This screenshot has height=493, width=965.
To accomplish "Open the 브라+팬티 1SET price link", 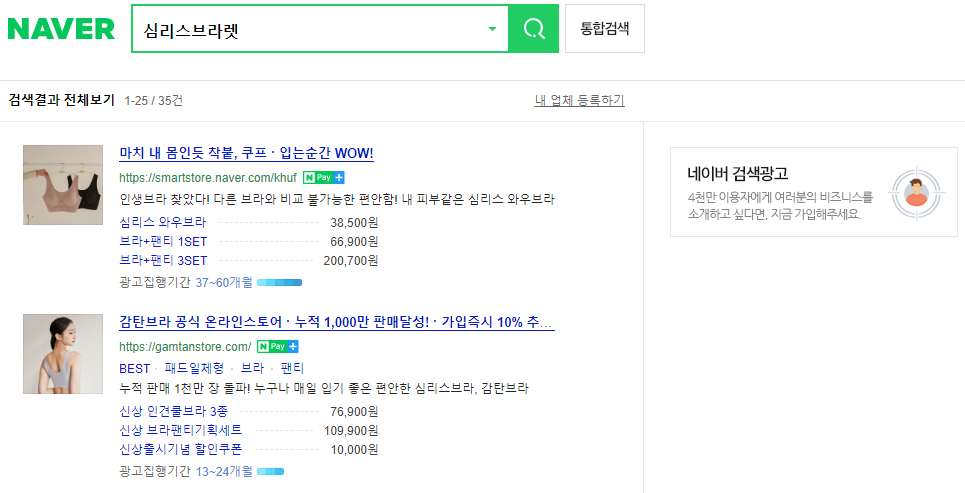I will [163, 241].
